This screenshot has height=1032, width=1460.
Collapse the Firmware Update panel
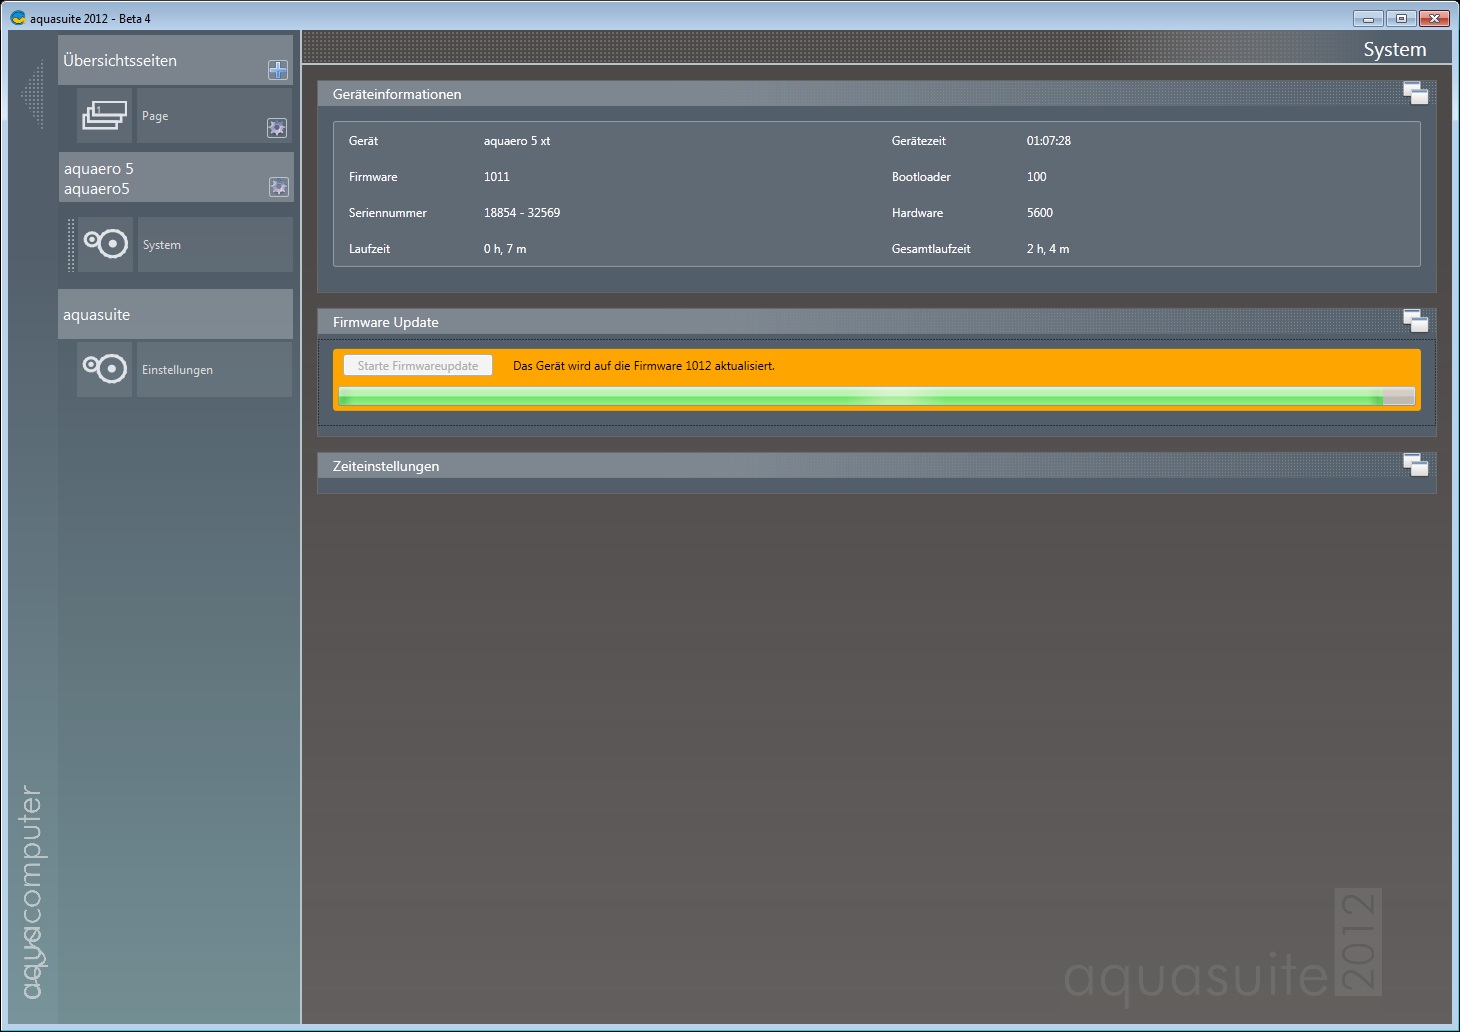1415,322
